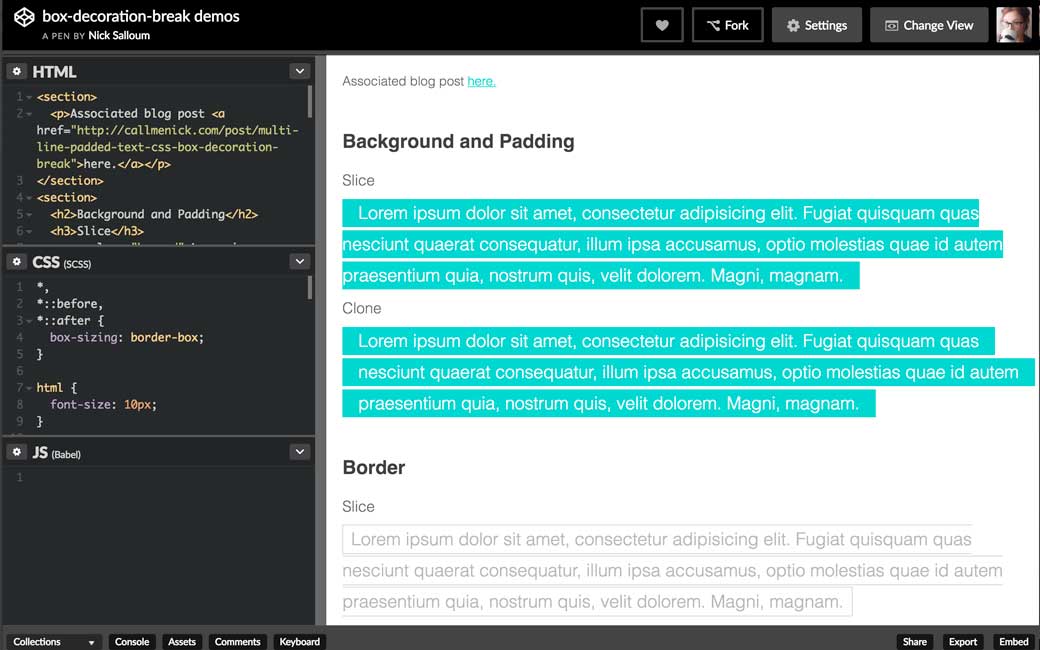Expand the HTML editor dropdown arrow
Viewport: 1040px width, 650px height.
[x=299, y=71]
